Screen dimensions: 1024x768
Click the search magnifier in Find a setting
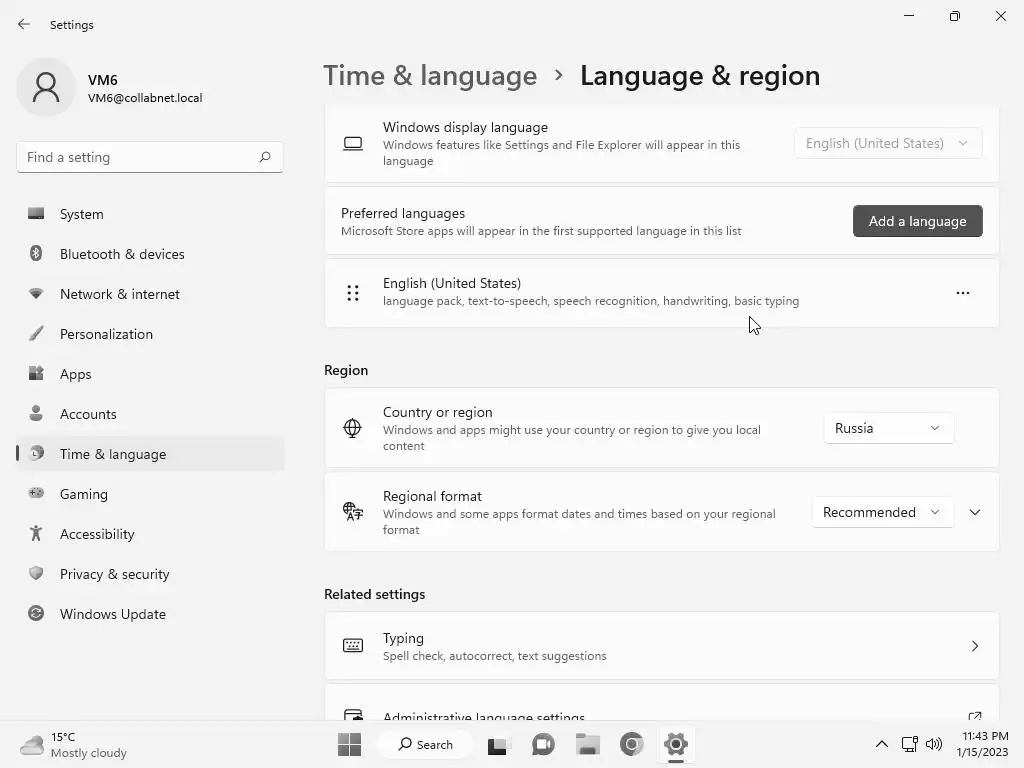264,157
